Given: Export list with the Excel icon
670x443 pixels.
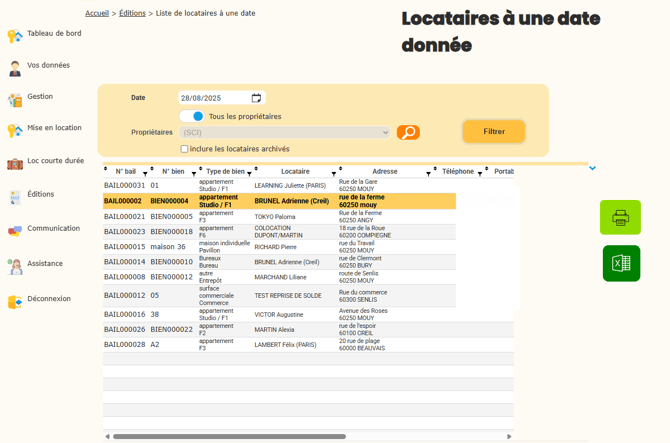Looking at the screenshot, I should point(620,263).
